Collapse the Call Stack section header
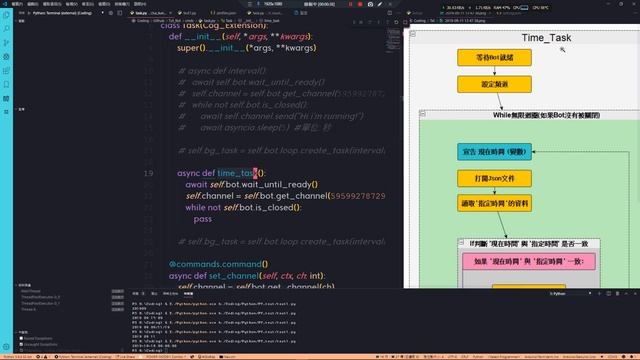 [x=23, y=285]
